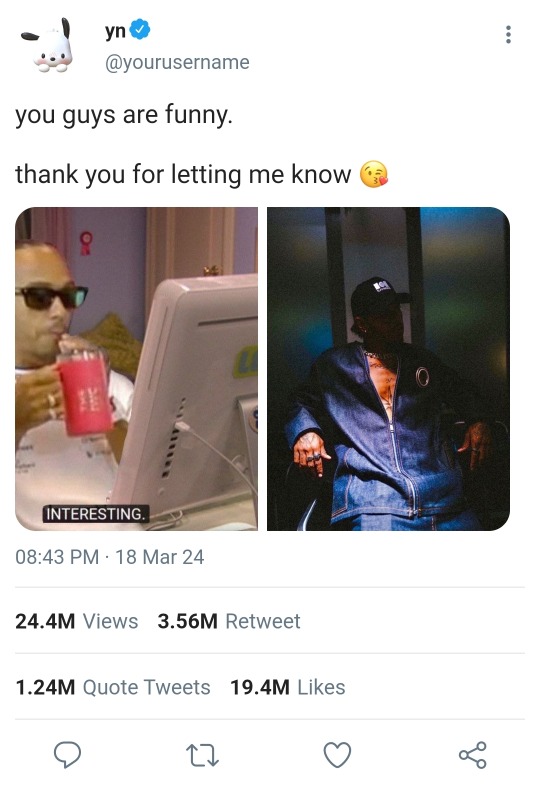
Task: Open the left image captioned INTERESTING
Action: point(136,369)
